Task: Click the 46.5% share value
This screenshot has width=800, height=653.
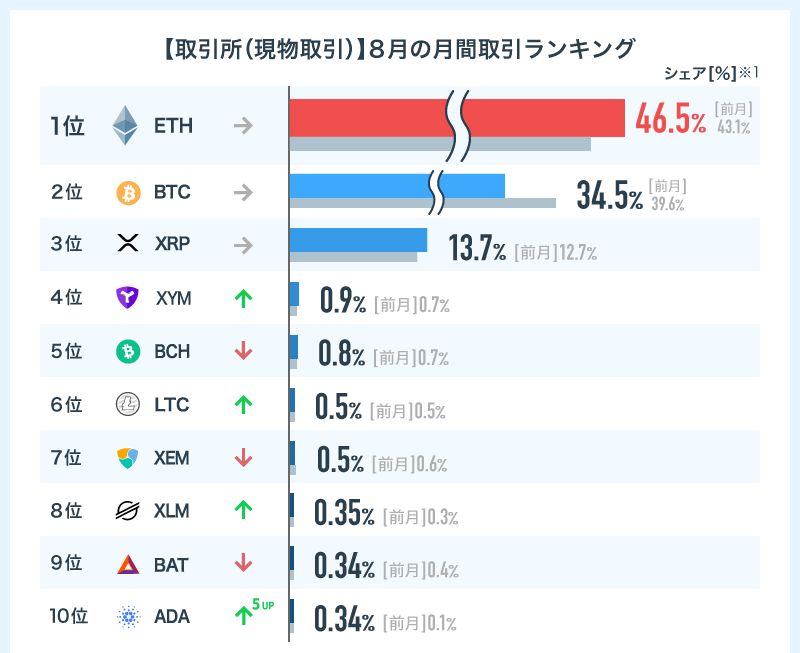Action: point(670,120)
